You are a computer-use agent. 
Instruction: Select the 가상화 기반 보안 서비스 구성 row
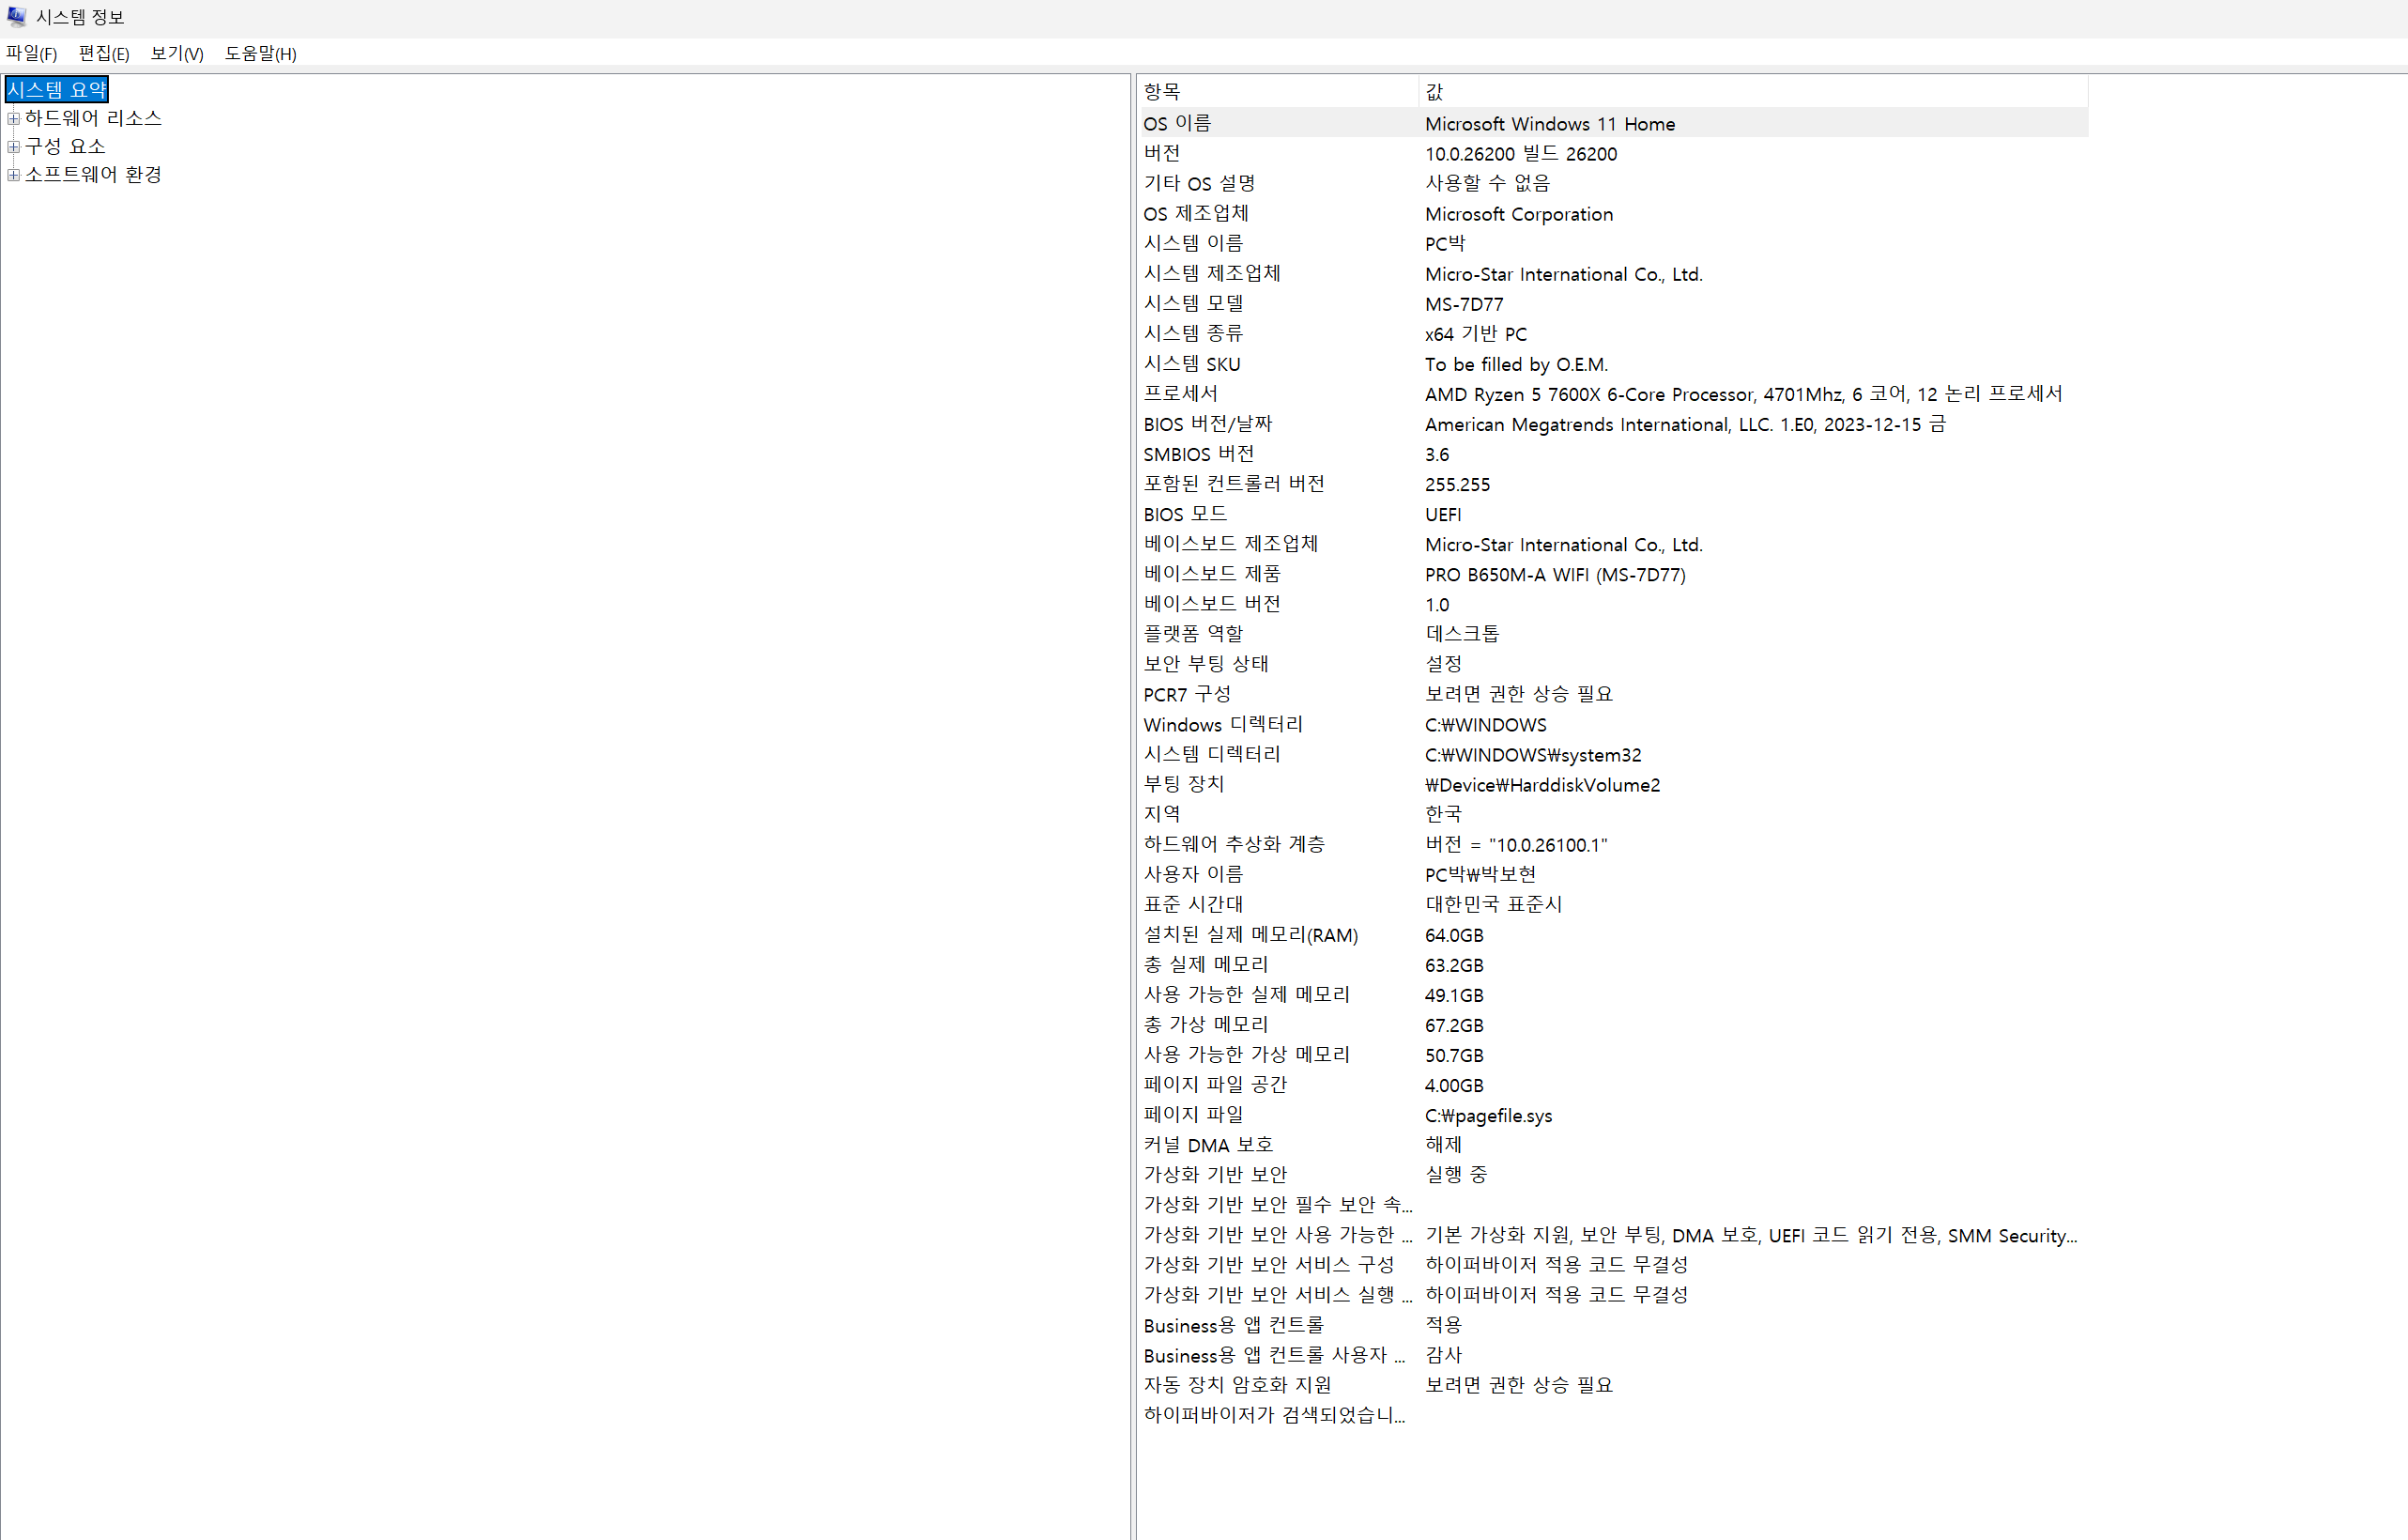pos(1613,1265)
